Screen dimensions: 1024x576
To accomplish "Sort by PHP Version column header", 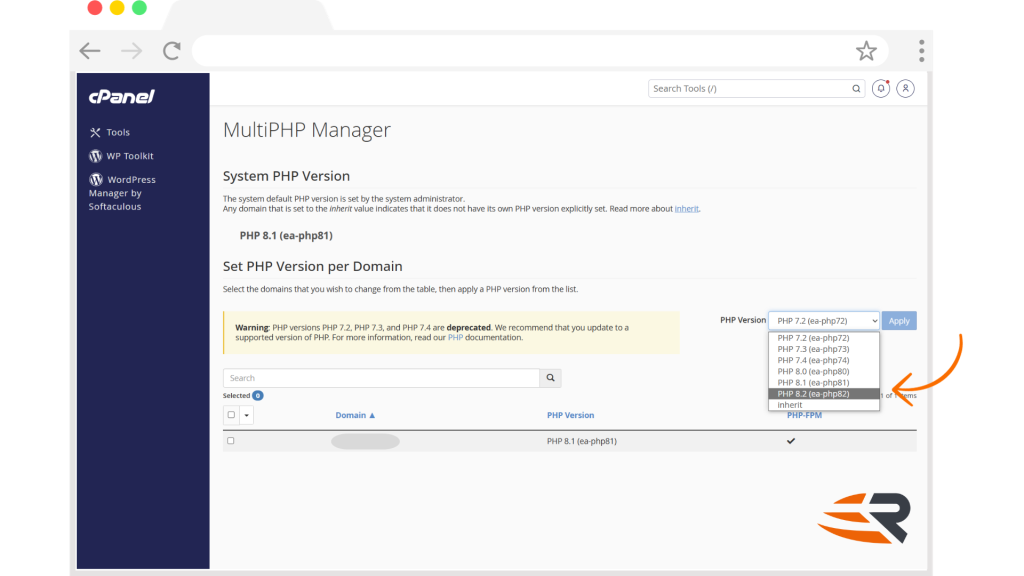I will coord(570,415).
